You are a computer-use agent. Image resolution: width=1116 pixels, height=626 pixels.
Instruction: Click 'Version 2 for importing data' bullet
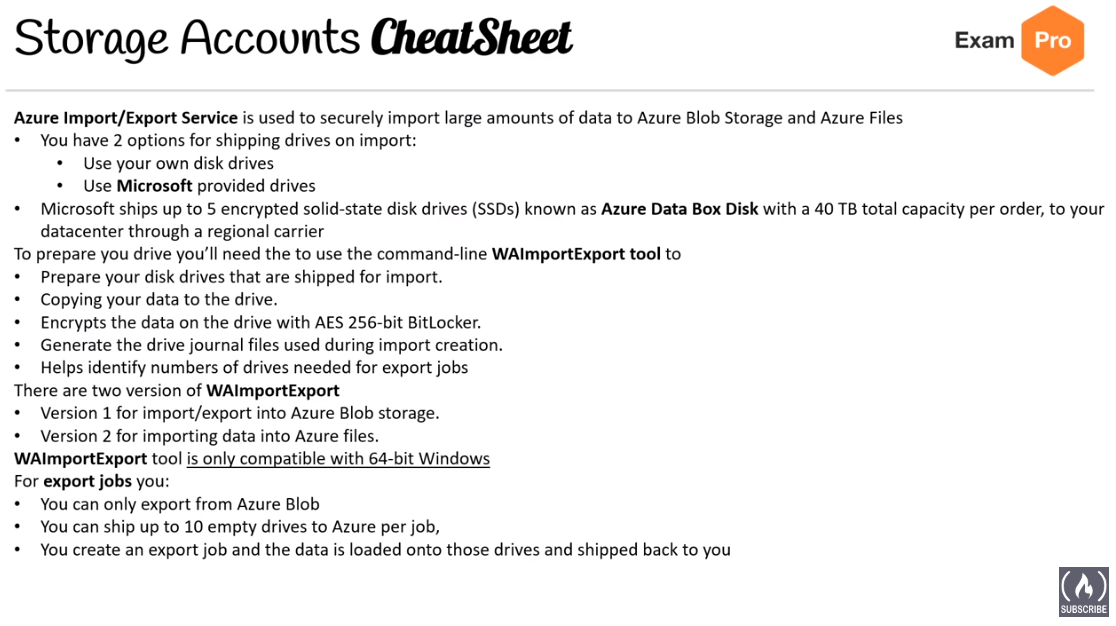click(209, 436)
